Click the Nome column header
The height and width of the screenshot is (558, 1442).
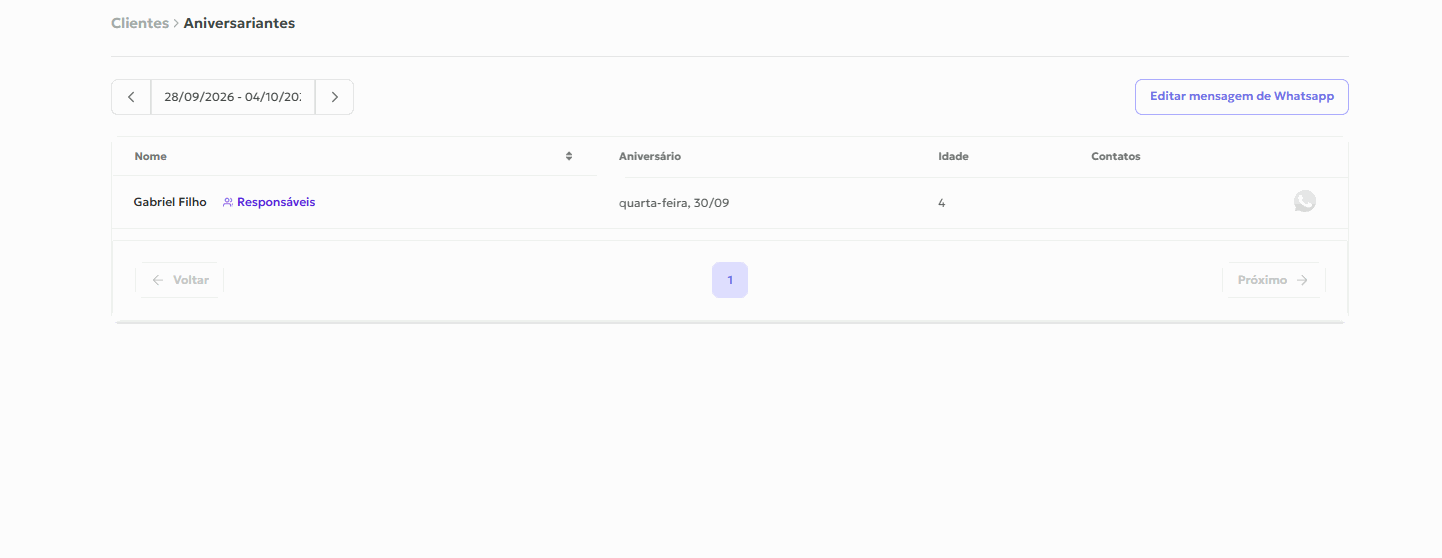(x=151, y=156)
